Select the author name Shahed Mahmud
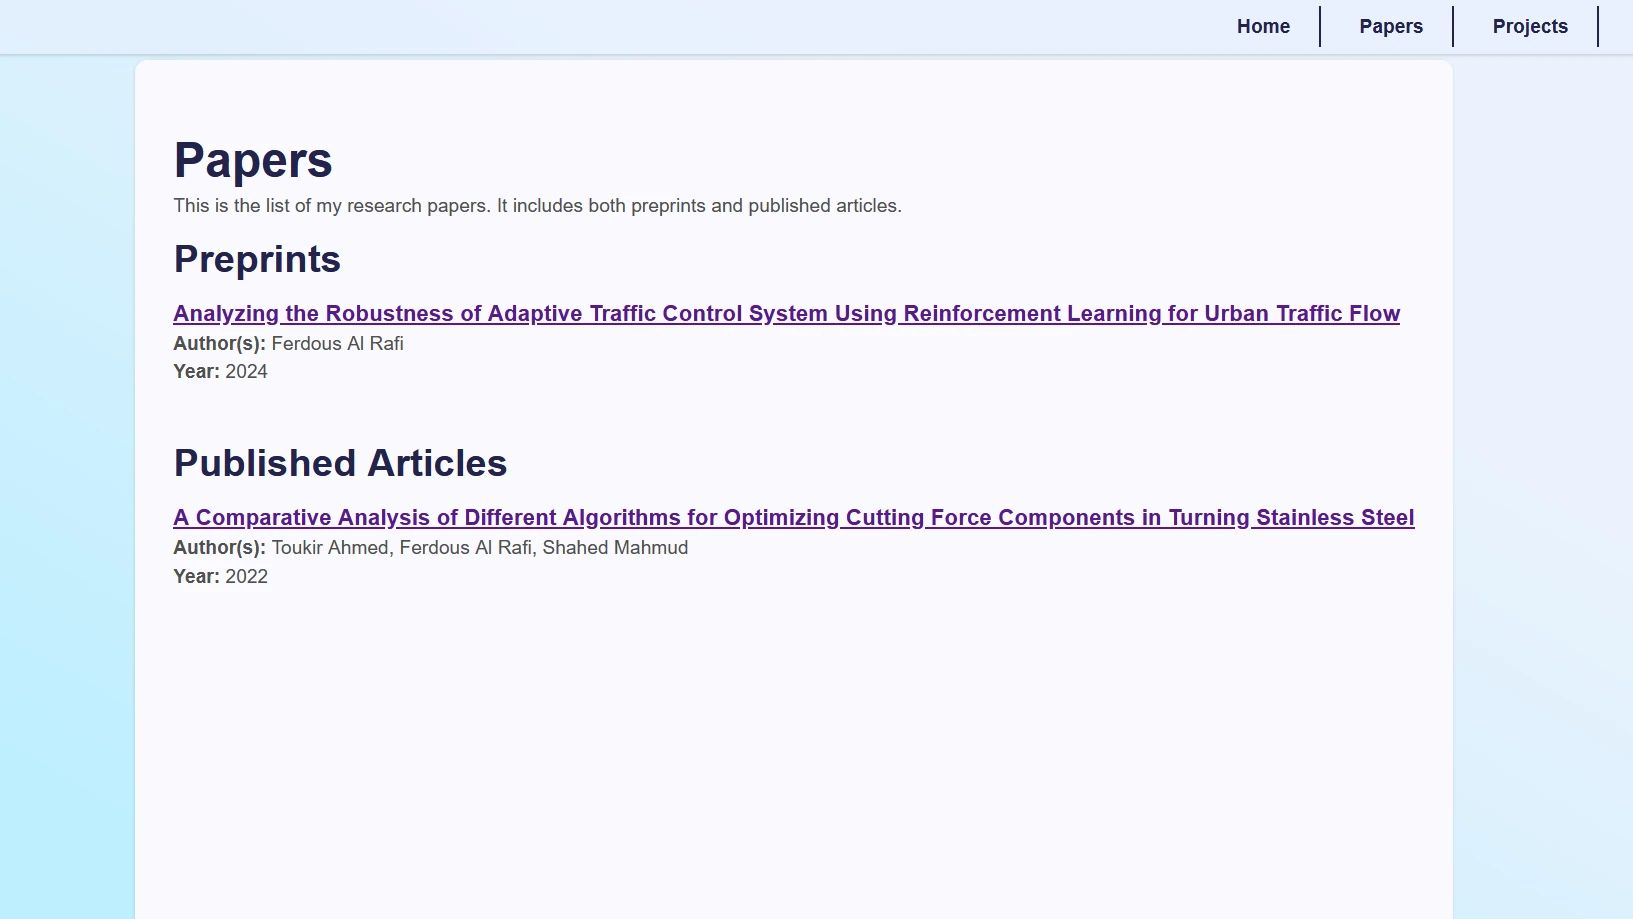 (x=614, y=547)
